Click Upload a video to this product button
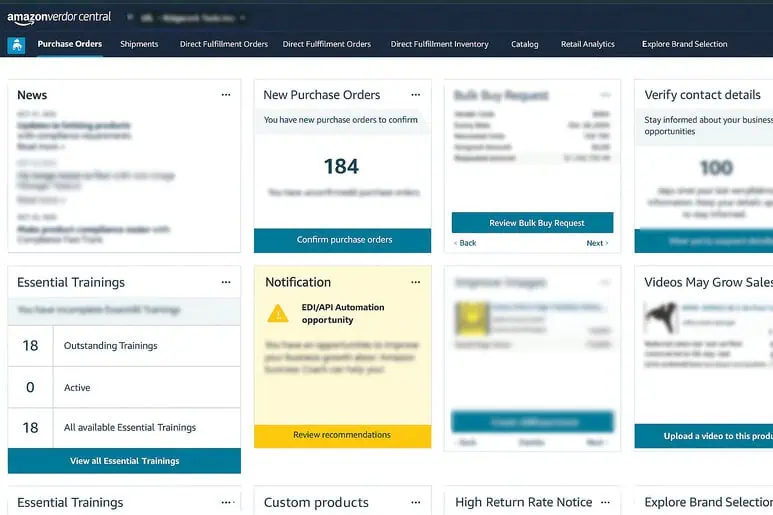Screen dimensions: 773x515 (703, 436)
